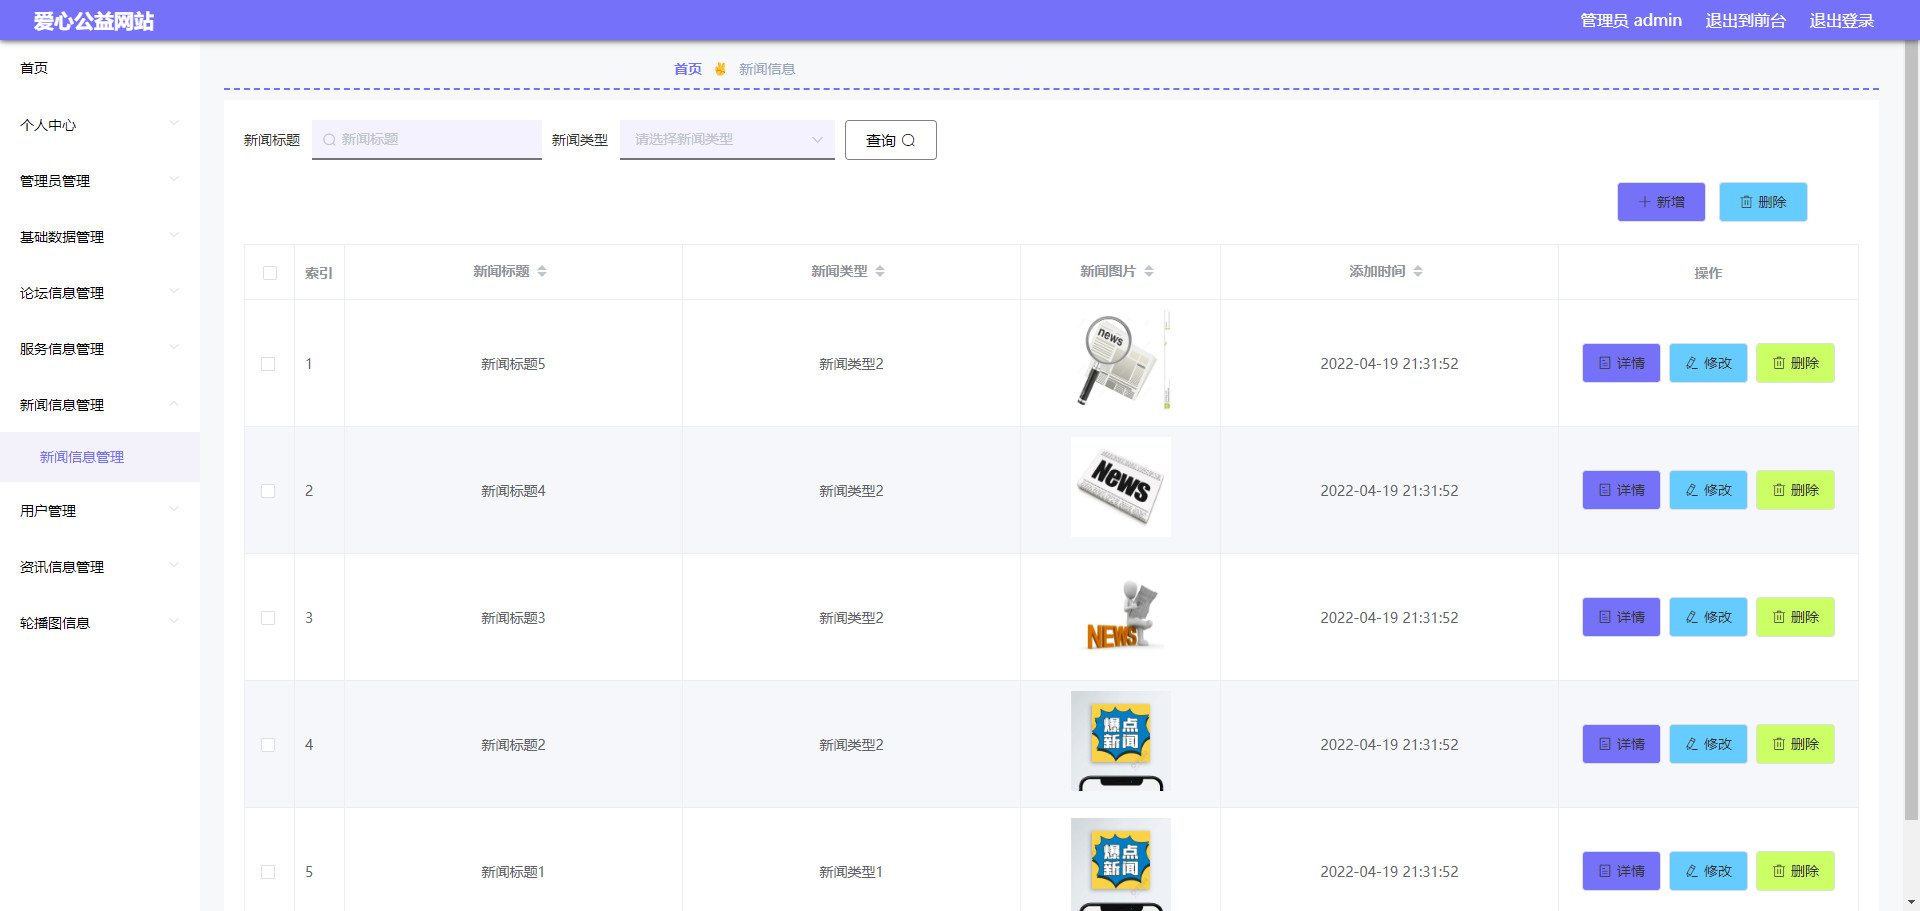Click 修改 for 新闻标题1 row
Viewport: 1920px width, 911px height.
1708,871
